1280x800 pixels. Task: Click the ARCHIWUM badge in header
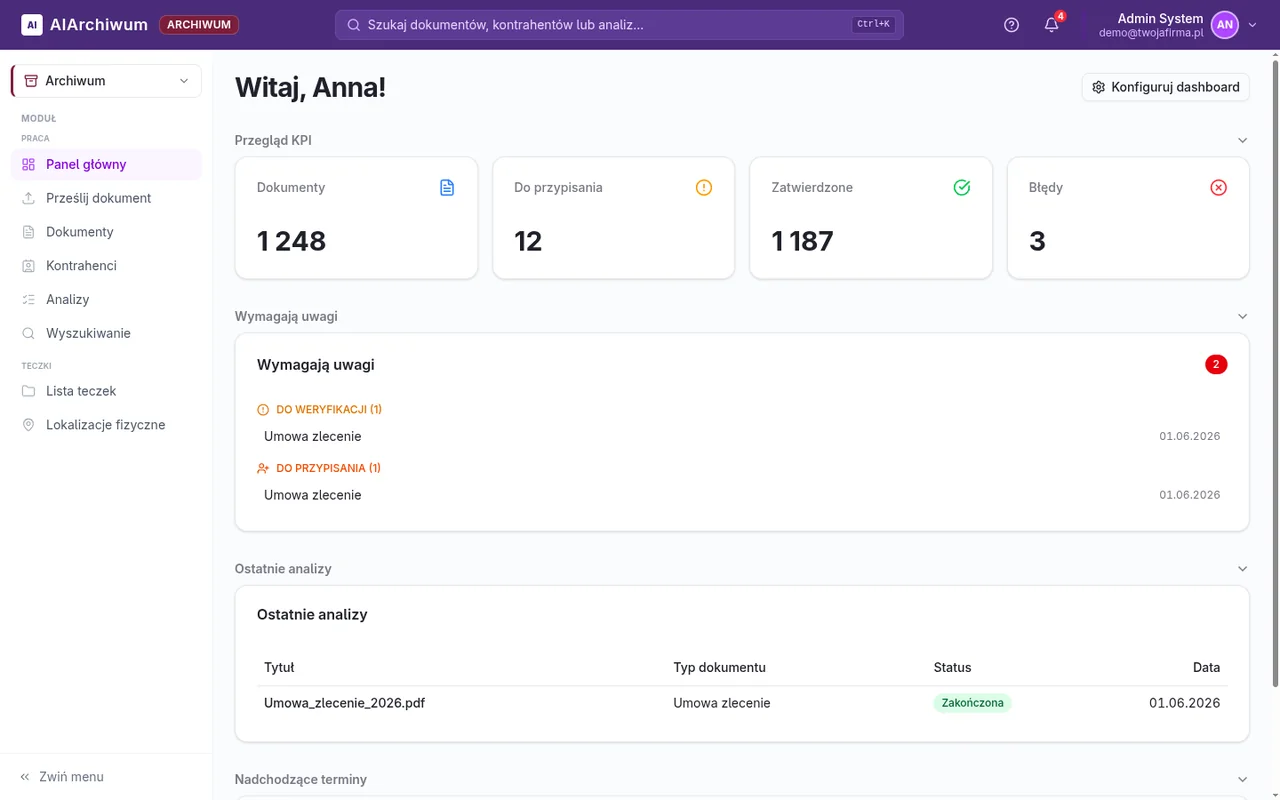[199, 25]
